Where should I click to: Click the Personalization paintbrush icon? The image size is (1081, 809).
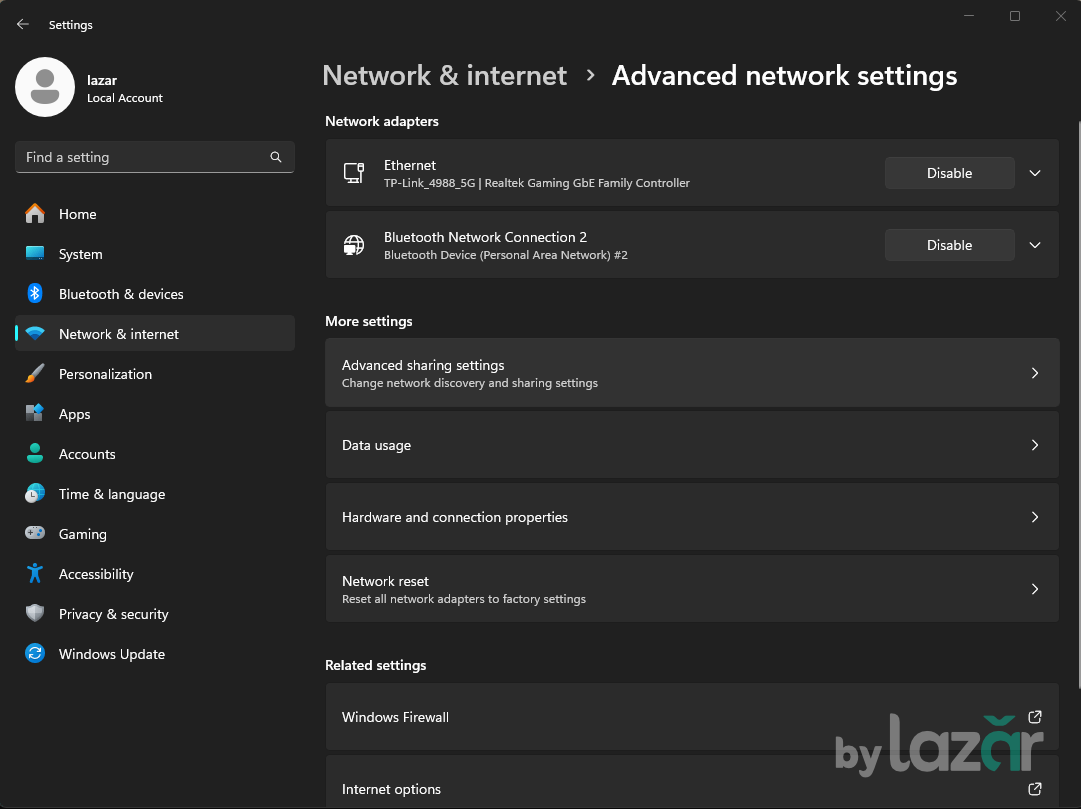pyautogui.click(x=35, y=374)
